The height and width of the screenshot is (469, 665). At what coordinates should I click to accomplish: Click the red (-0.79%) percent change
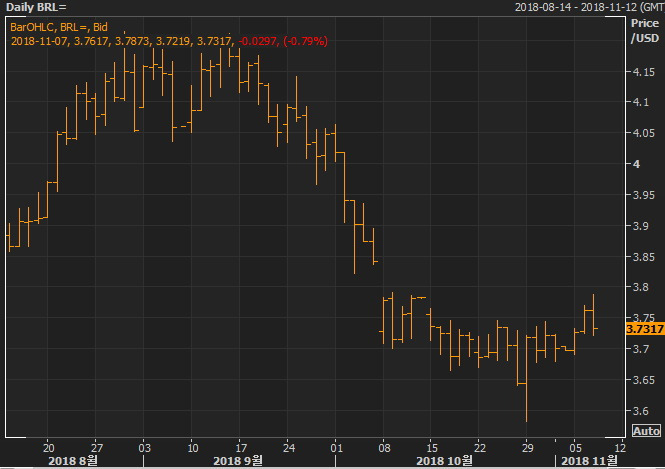(305, 41)
